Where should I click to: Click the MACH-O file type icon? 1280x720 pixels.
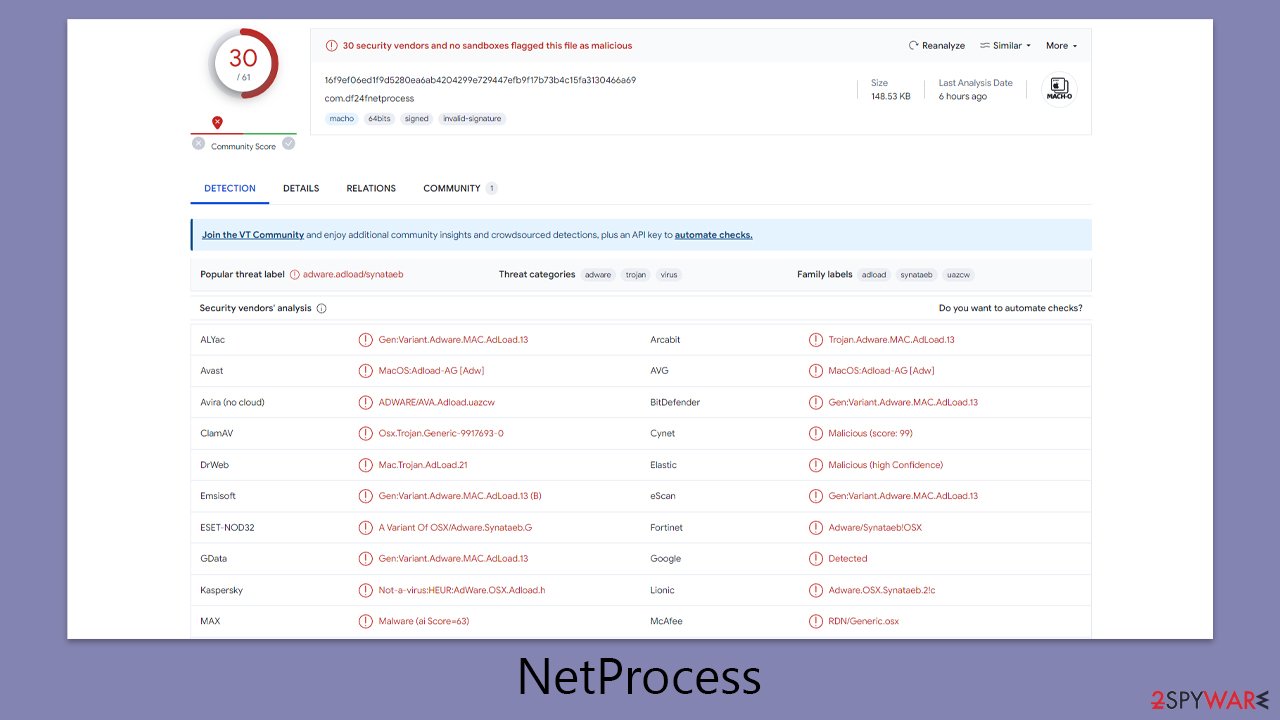[1059, 88]
